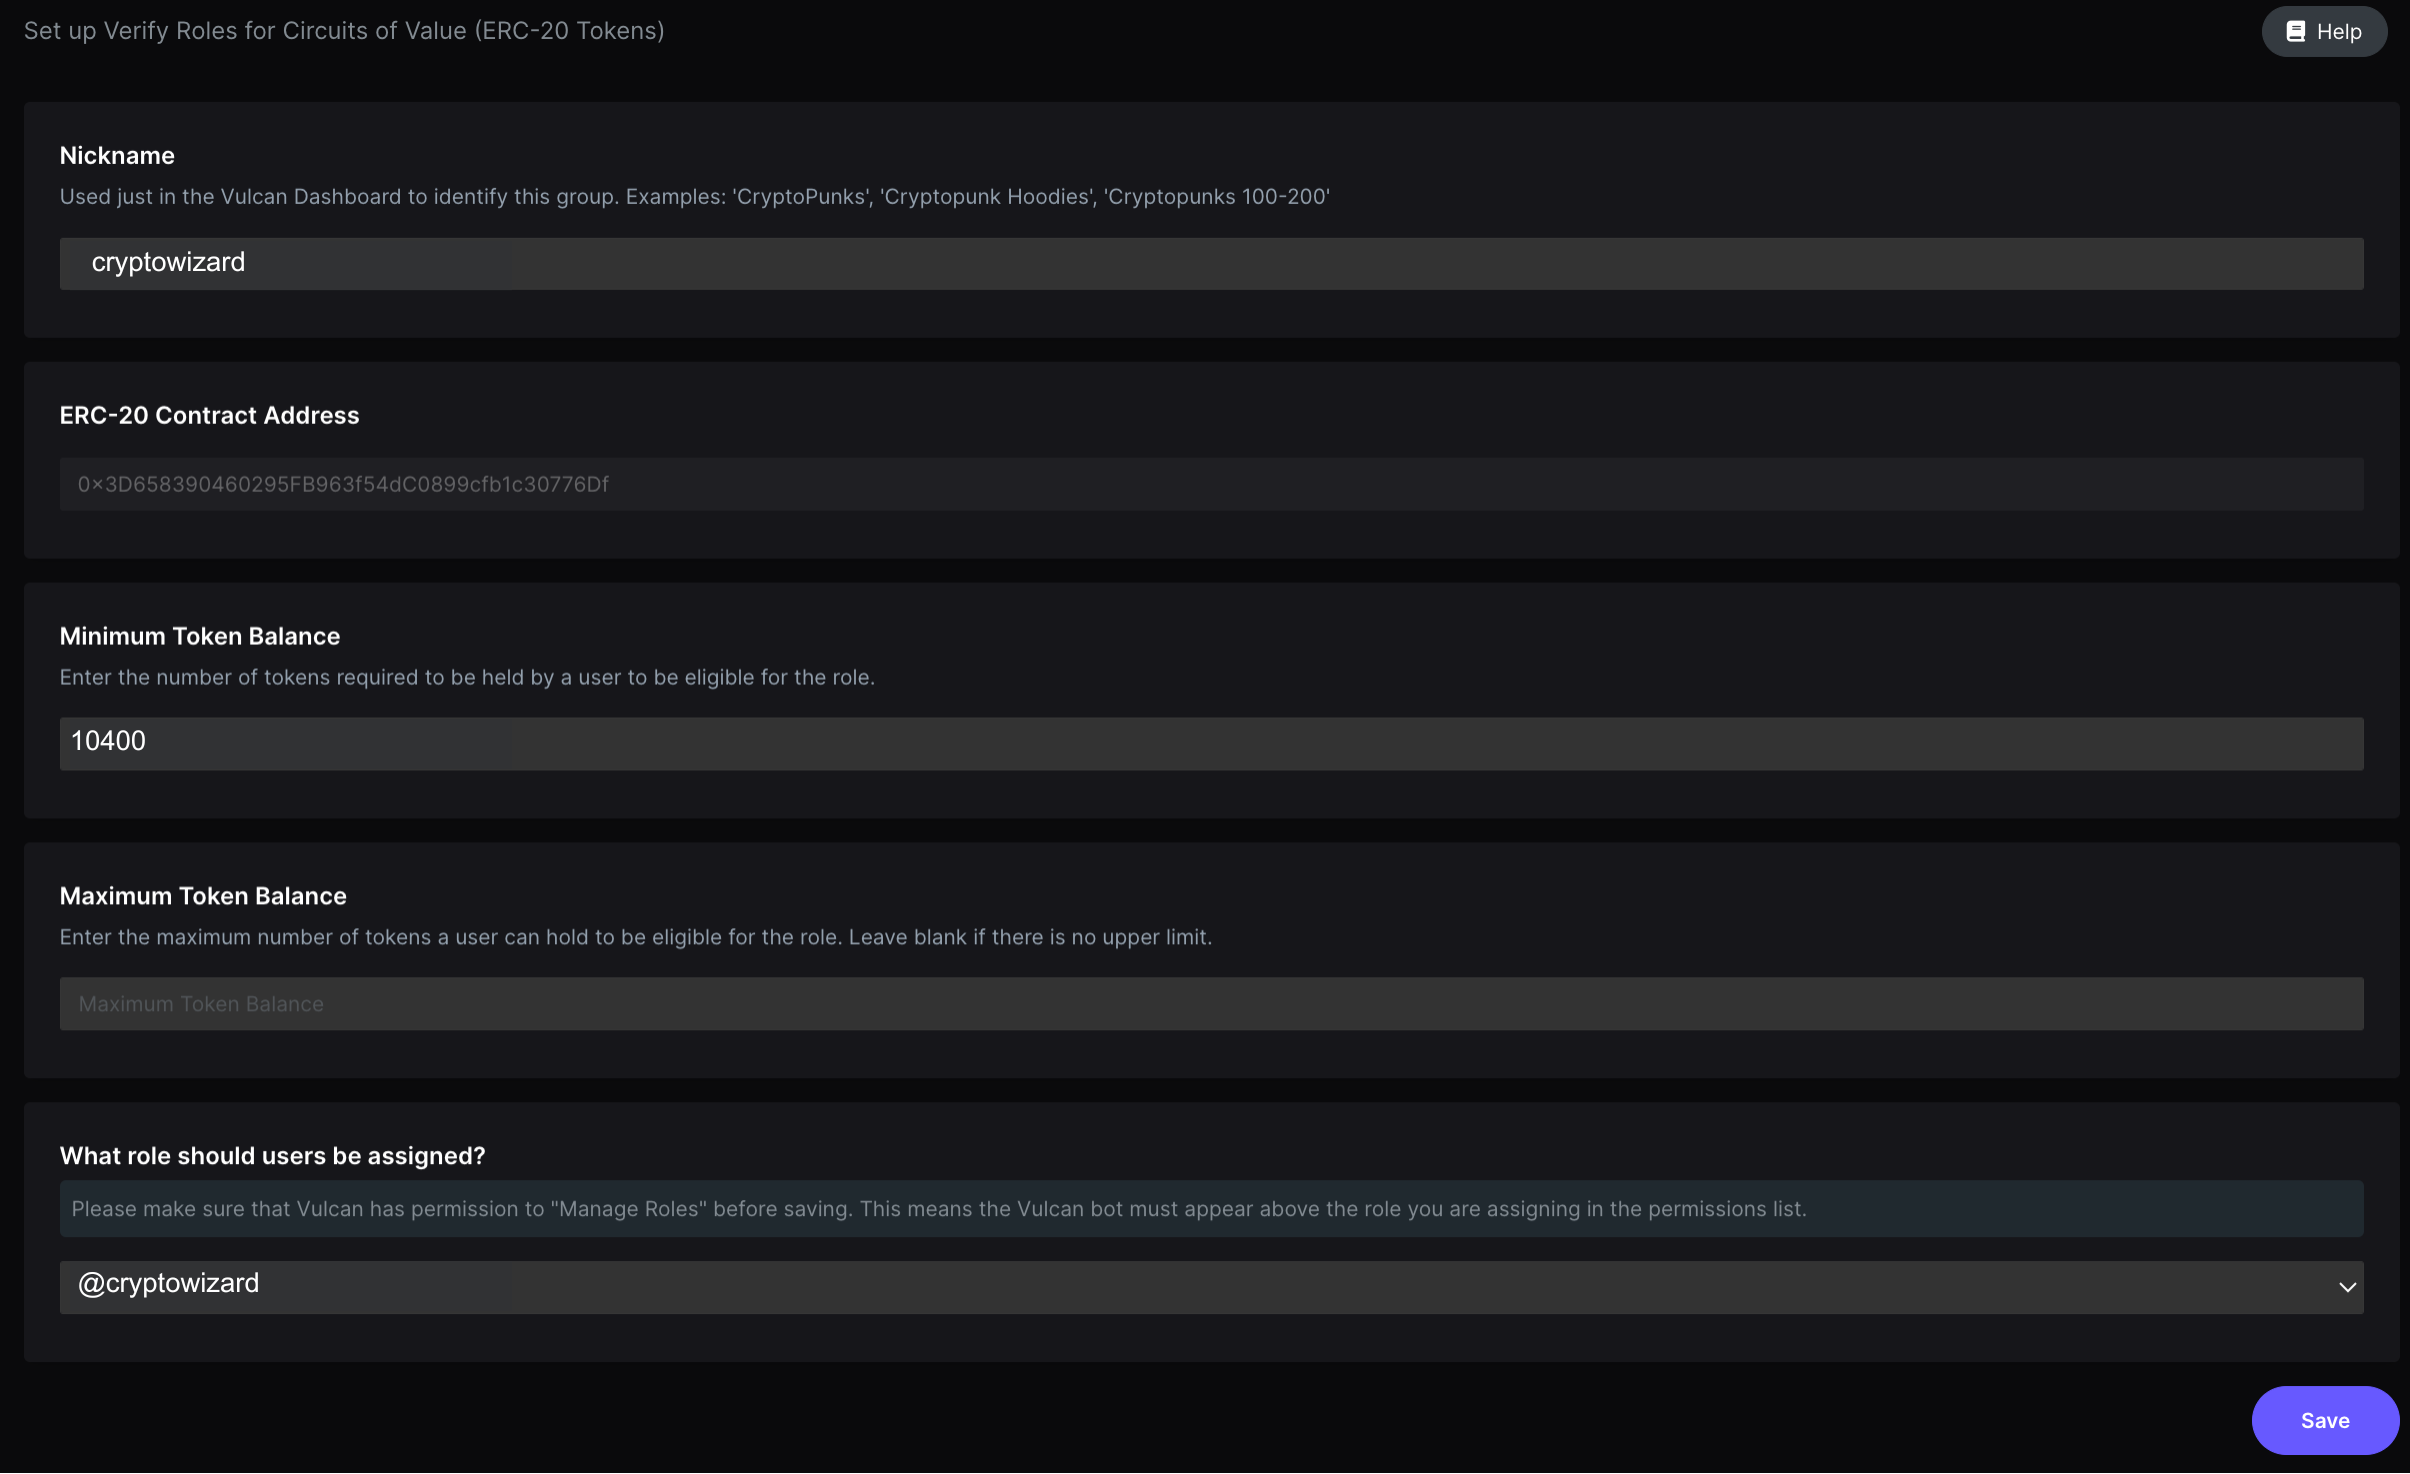Screen dimensions: 2410x1474
Task: Click the Manage Roles permission notice banner
Action: click(x=1211, y=1208)
